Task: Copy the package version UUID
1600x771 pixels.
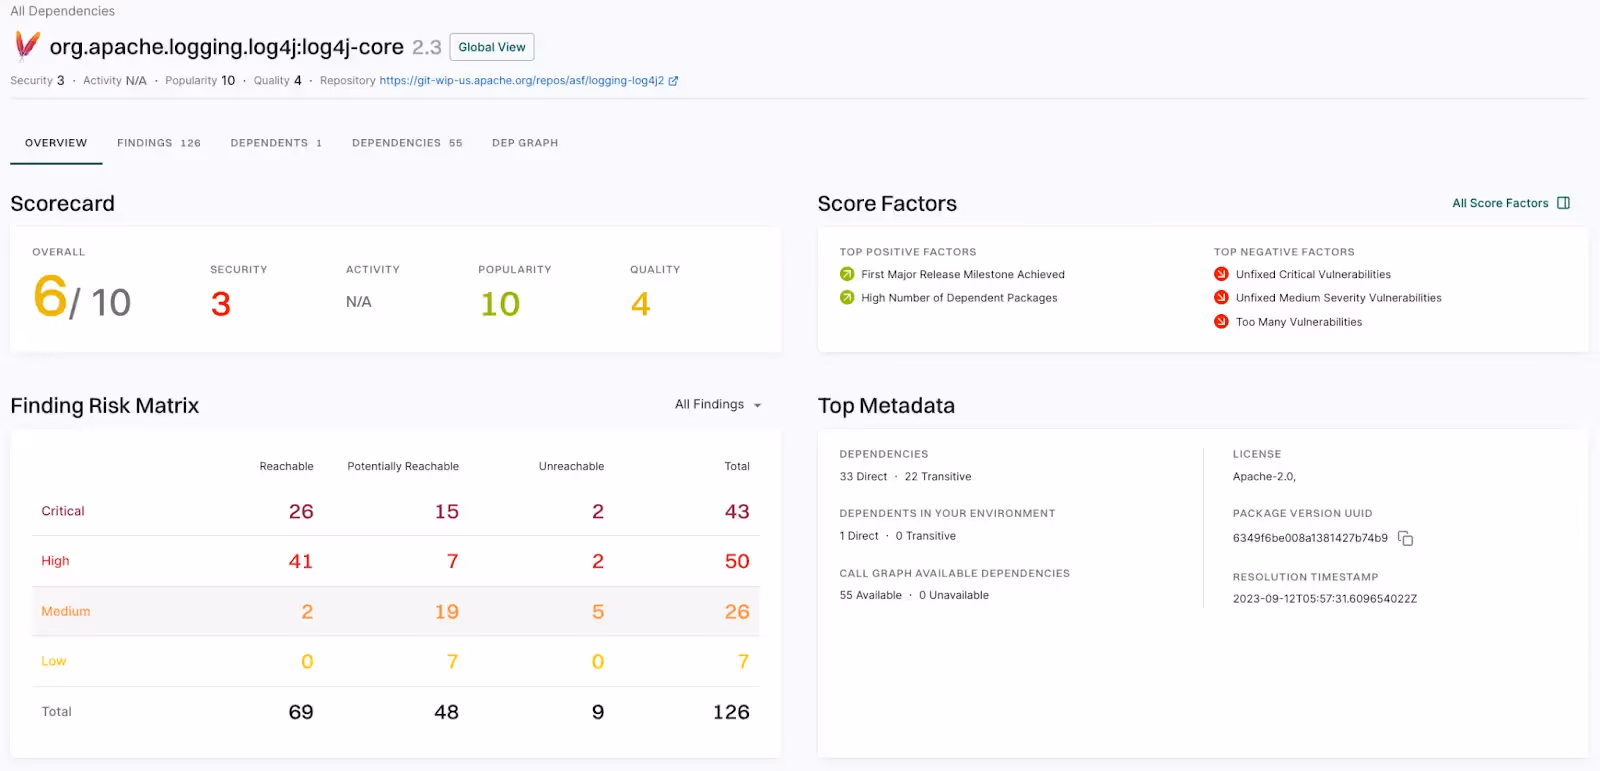Action: [x=1405, y=538]
